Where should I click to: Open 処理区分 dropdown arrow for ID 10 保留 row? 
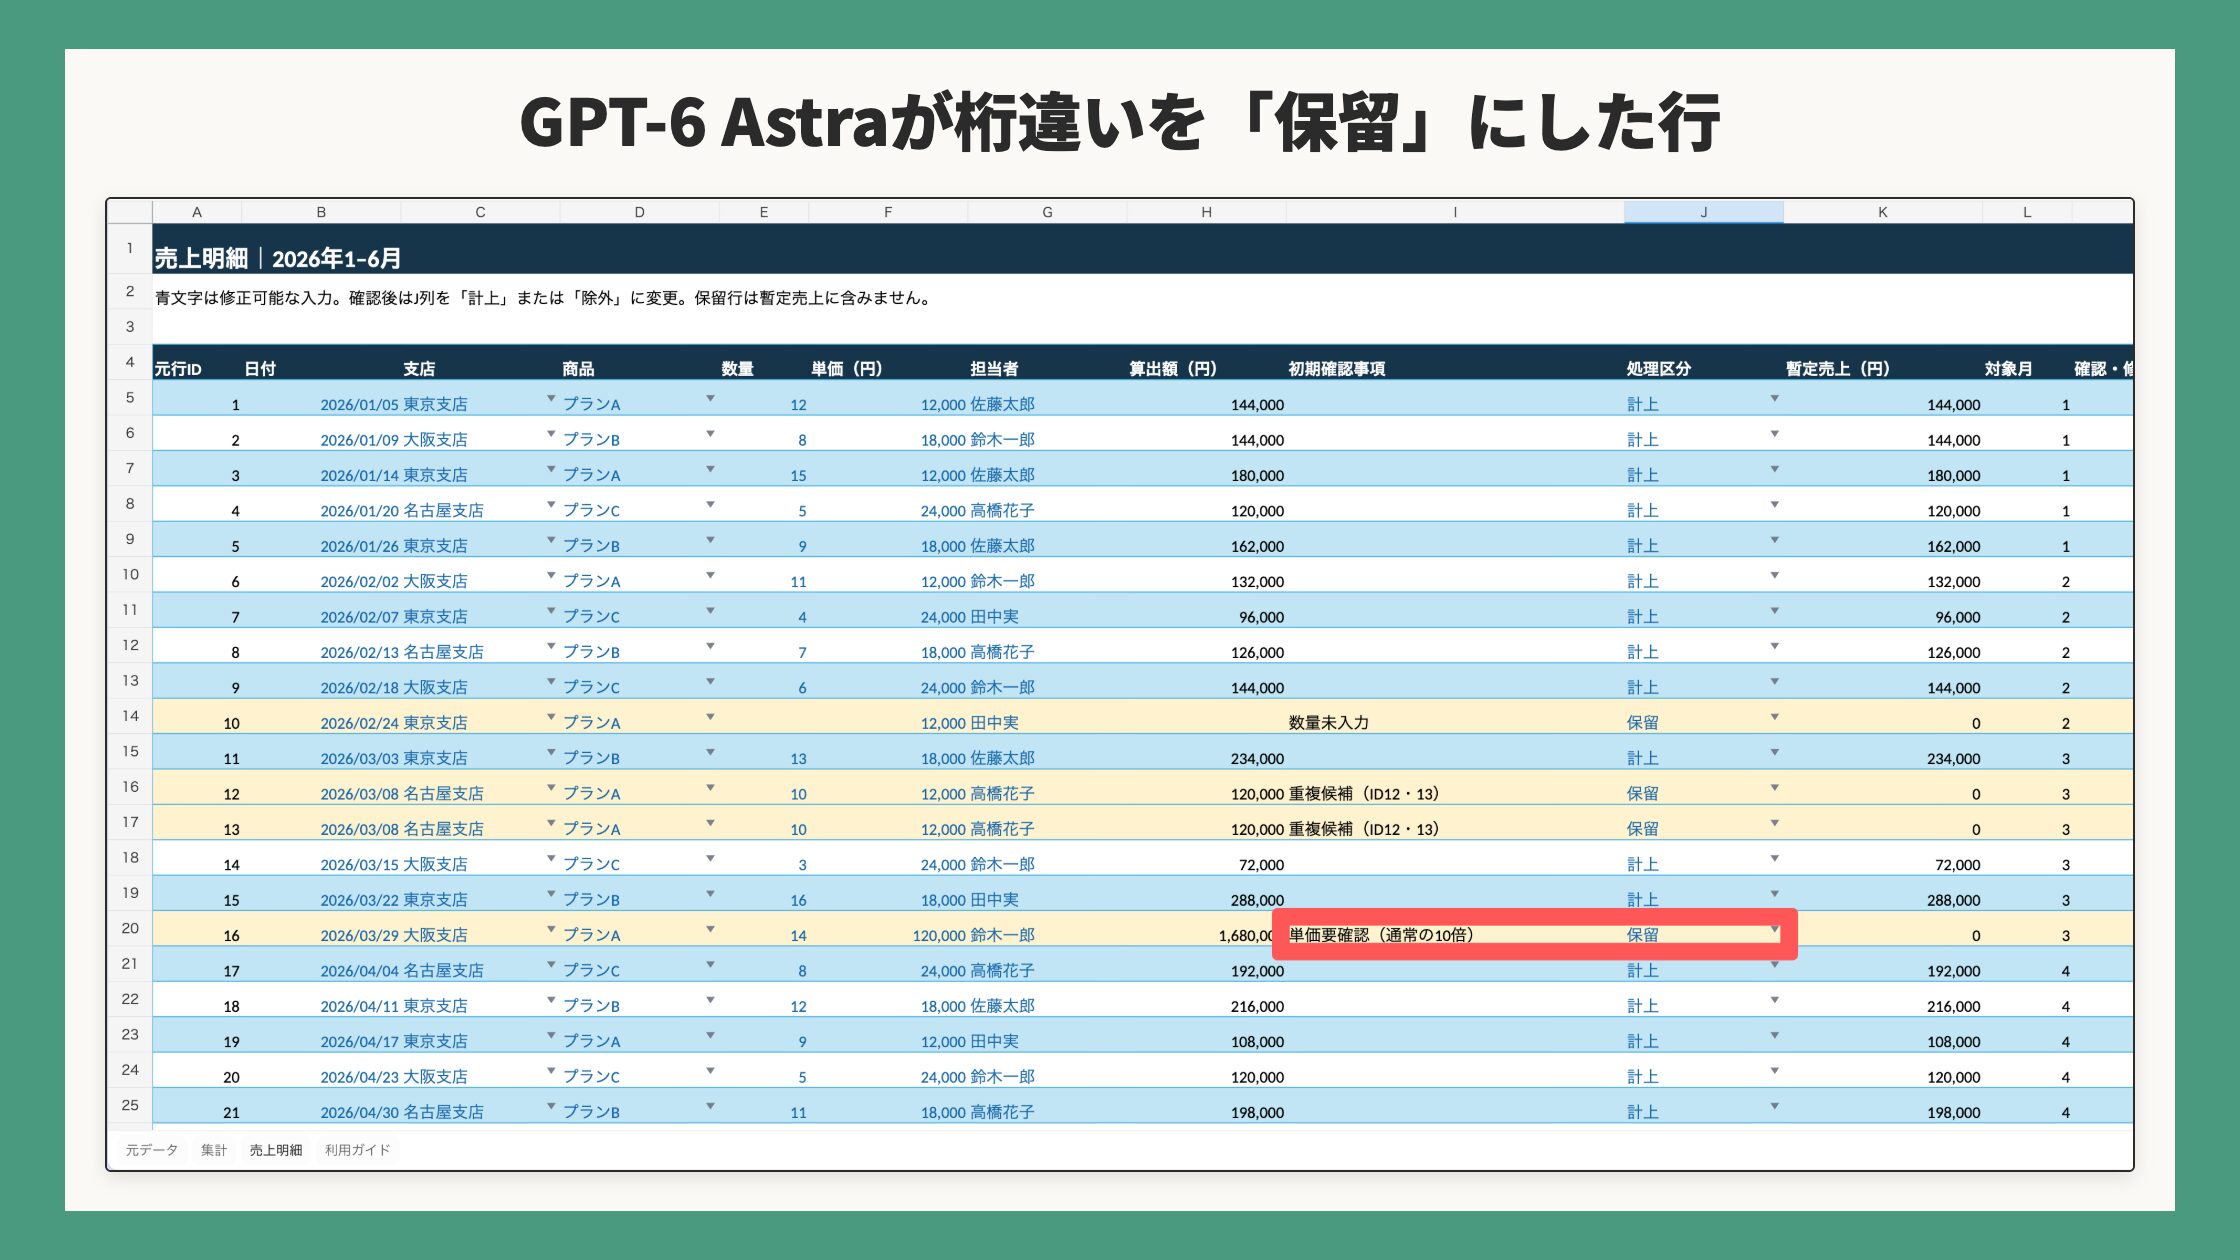(1774, 717)
